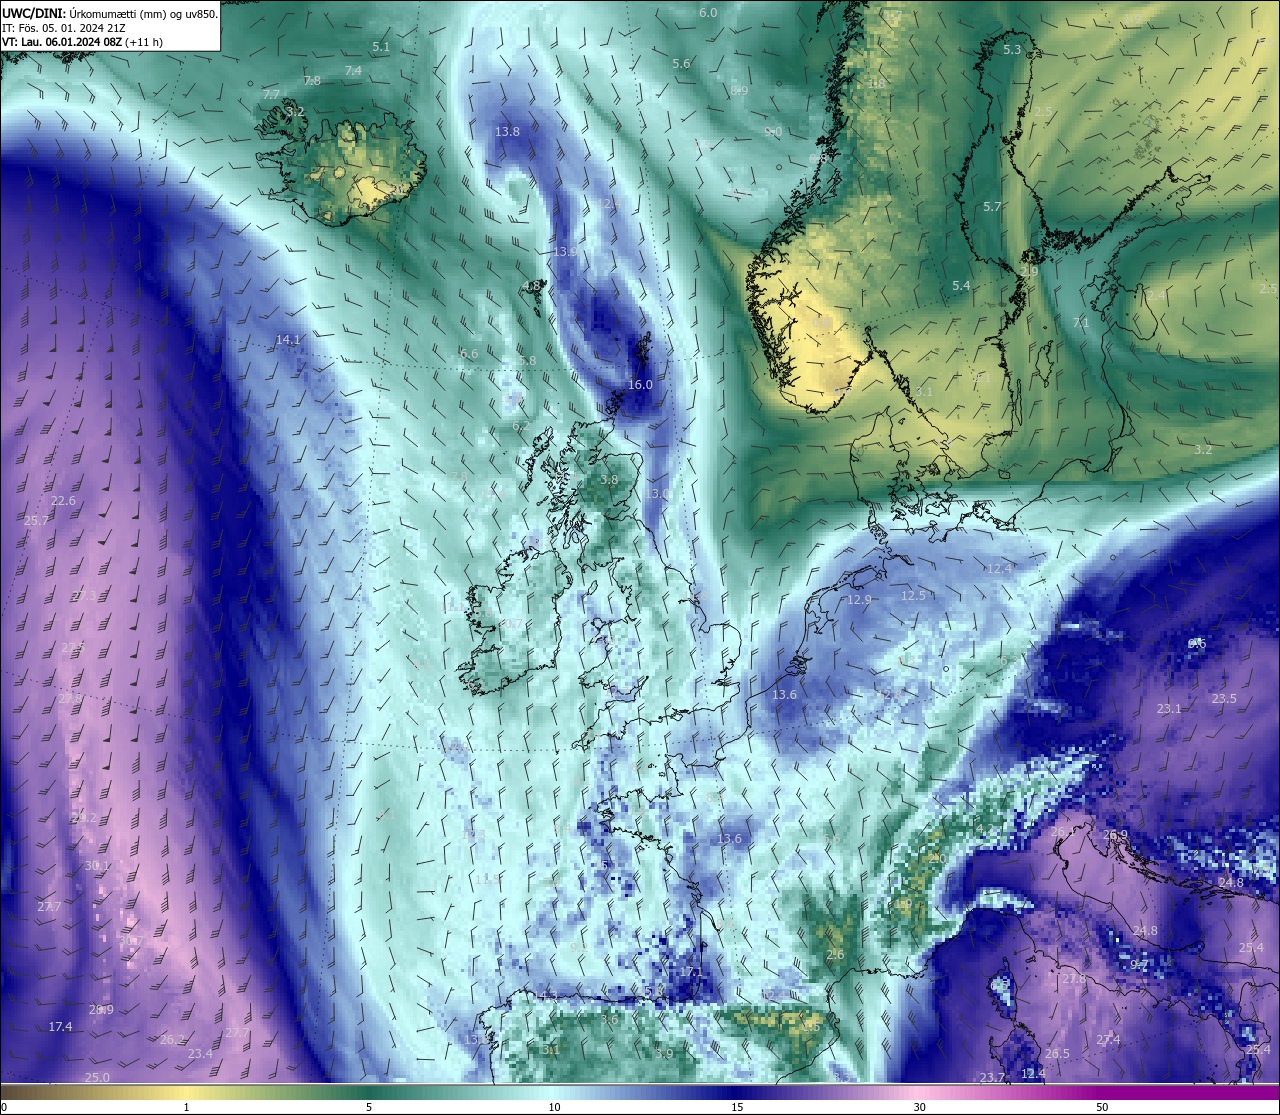Click the 9.7 value over Italy
Screen dimensions: 1280x1115
[x=1139, y=965]
